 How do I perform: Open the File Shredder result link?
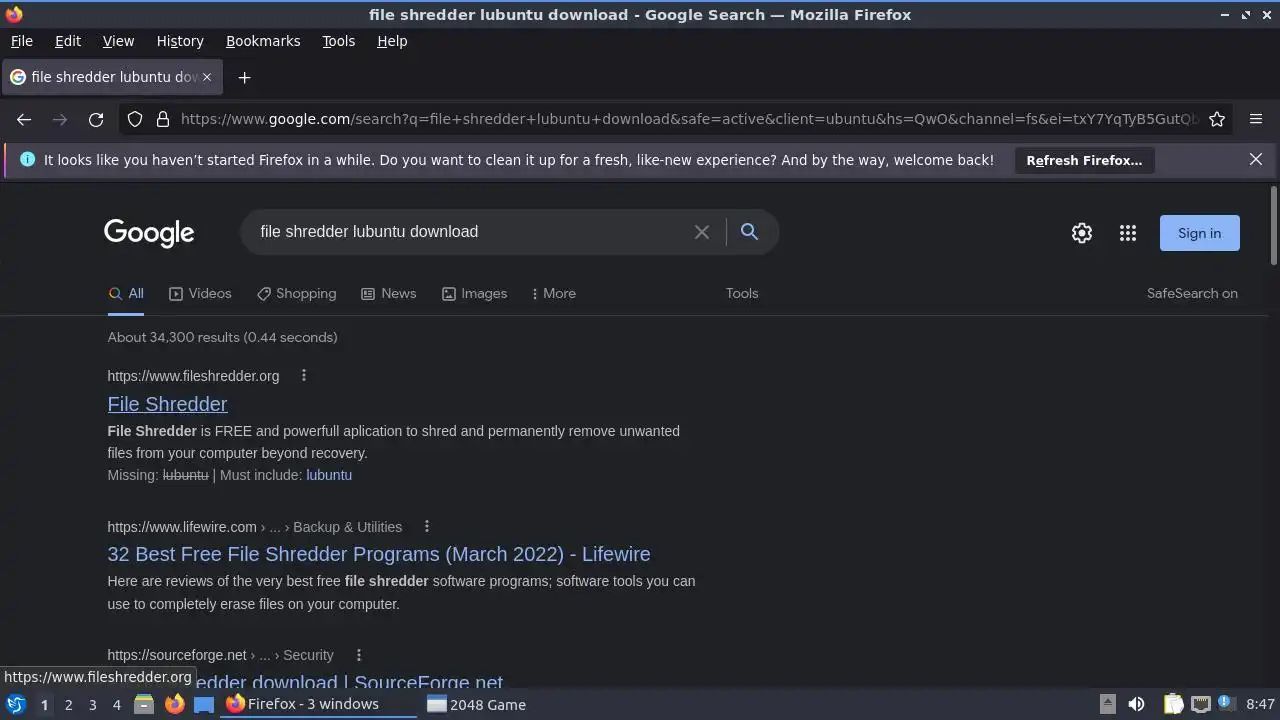[x=167, y=404]
